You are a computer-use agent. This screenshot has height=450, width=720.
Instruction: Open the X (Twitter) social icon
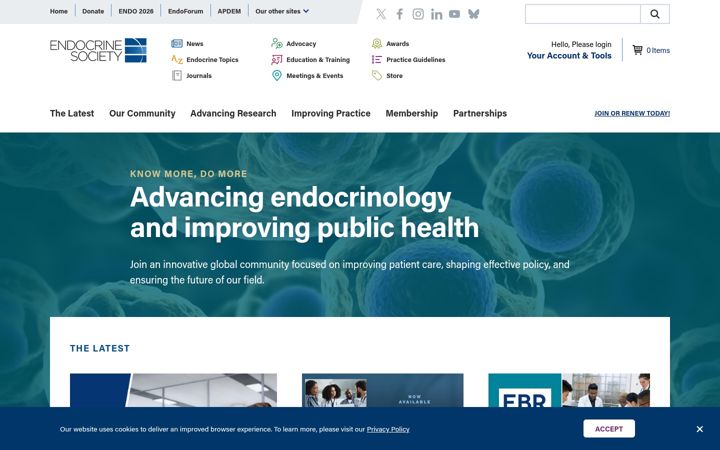[381, 14]
